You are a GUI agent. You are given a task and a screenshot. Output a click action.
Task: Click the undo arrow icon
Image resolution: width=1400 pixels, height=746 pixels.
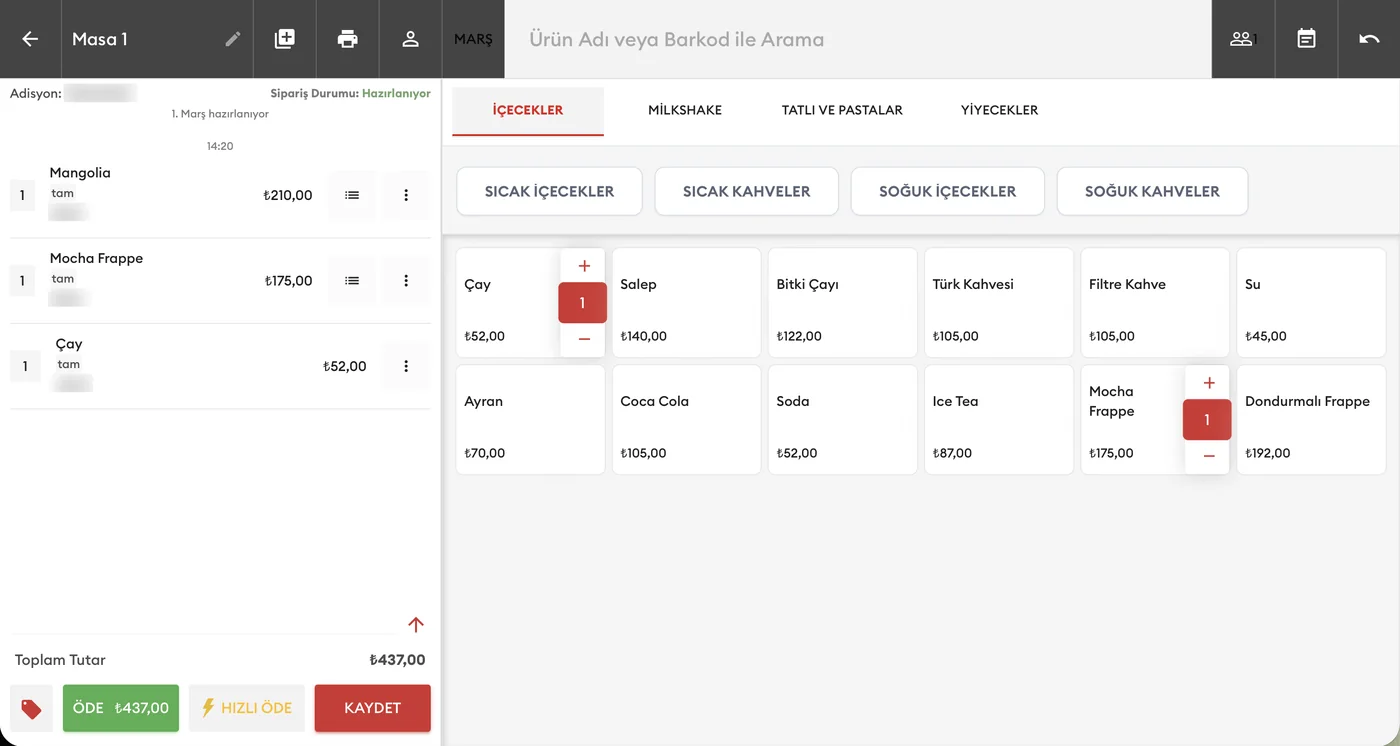(1369, 39)
